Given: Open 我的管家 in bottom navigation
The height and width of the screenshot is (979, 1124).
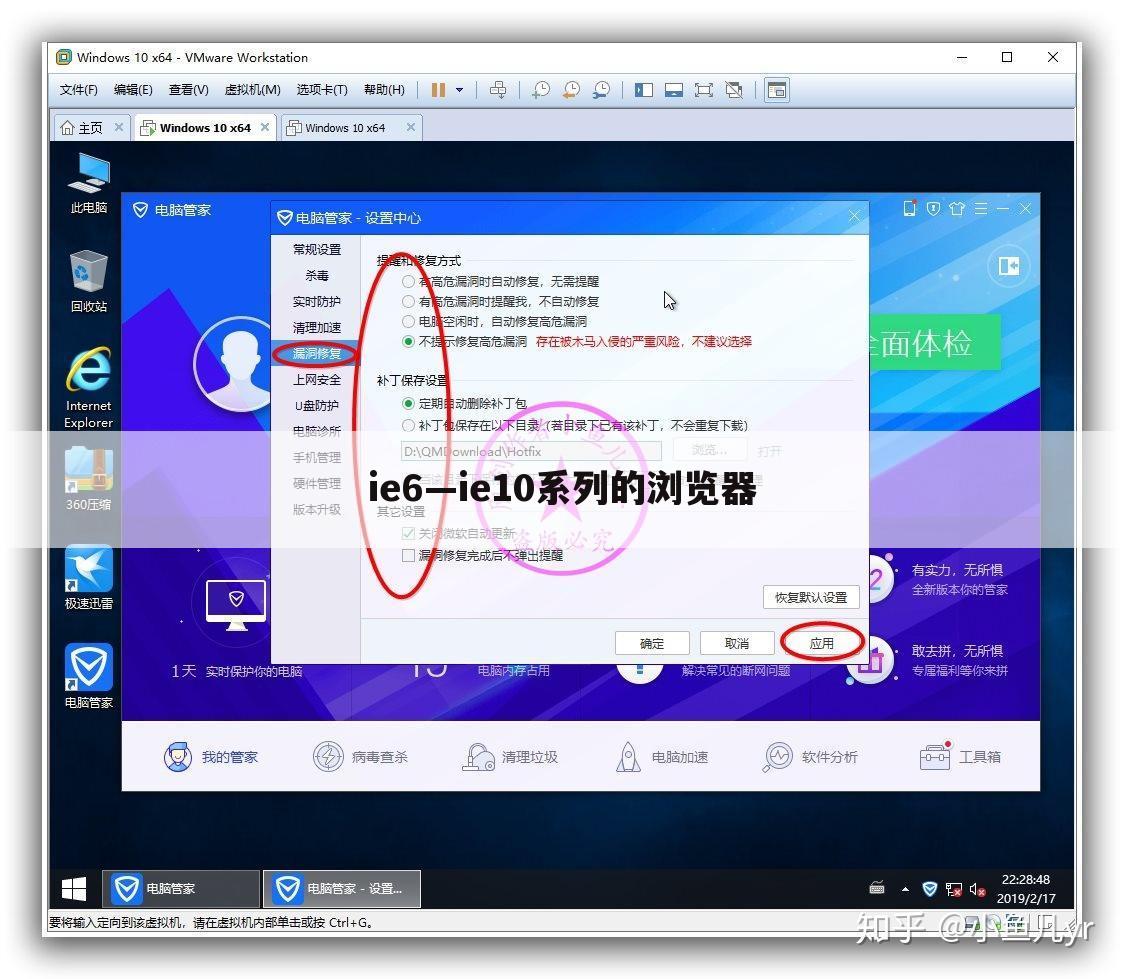Looking at the screenshot, I should pyautogui.click(x=211, y=757).
